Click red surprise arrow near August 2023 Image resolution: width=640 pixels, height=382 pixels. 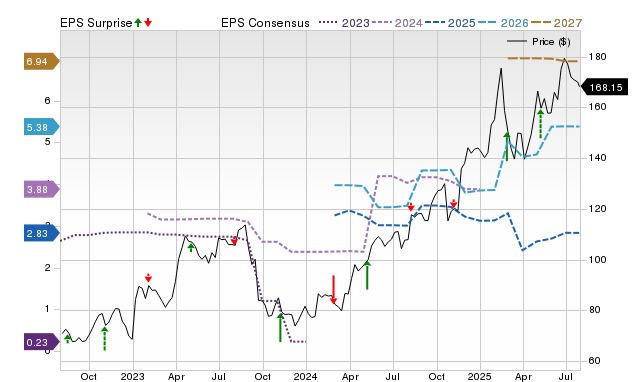(234, 241)
